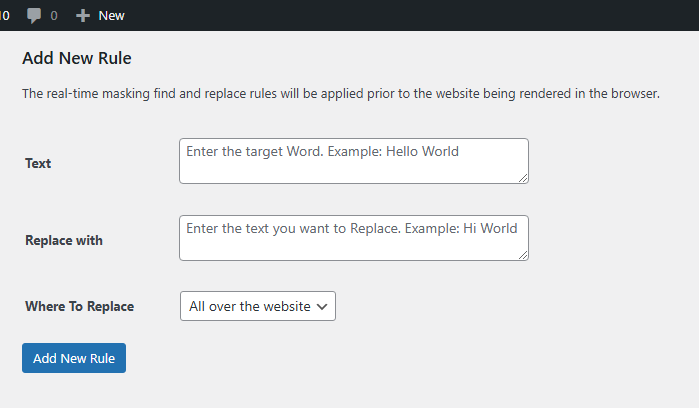Click the comments speech bubble icon
This screenshot has width=699, height=408.
pos(34,16)
